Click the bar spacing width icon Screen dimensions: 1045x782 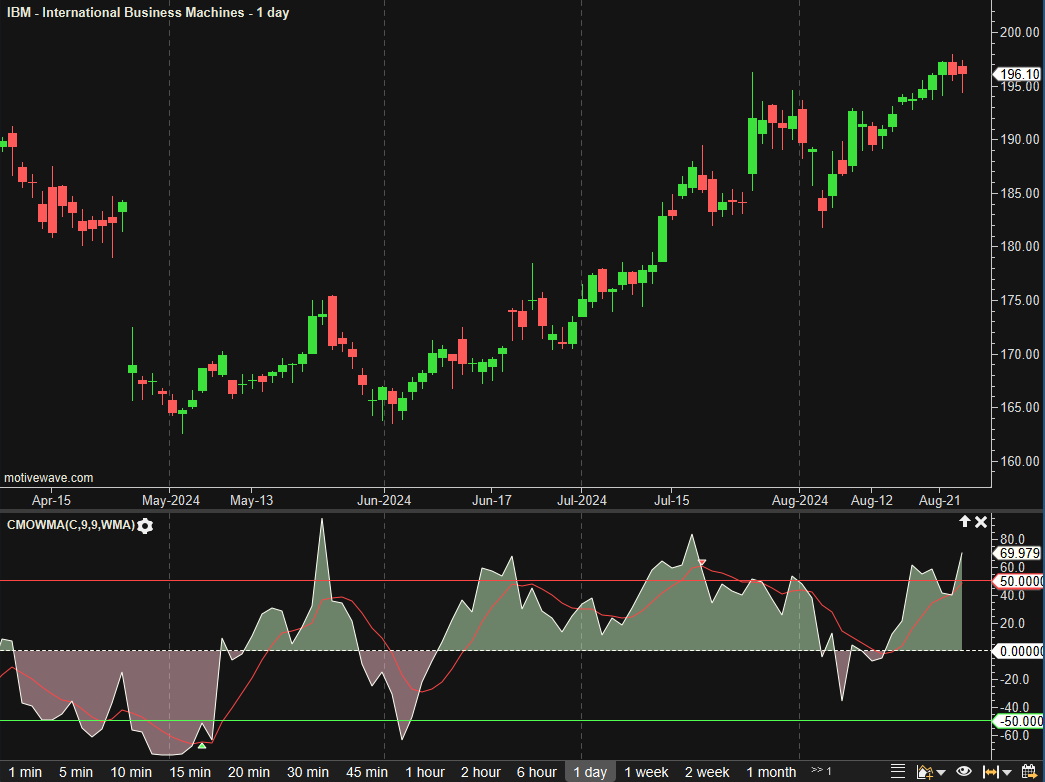tap(989, 772)
